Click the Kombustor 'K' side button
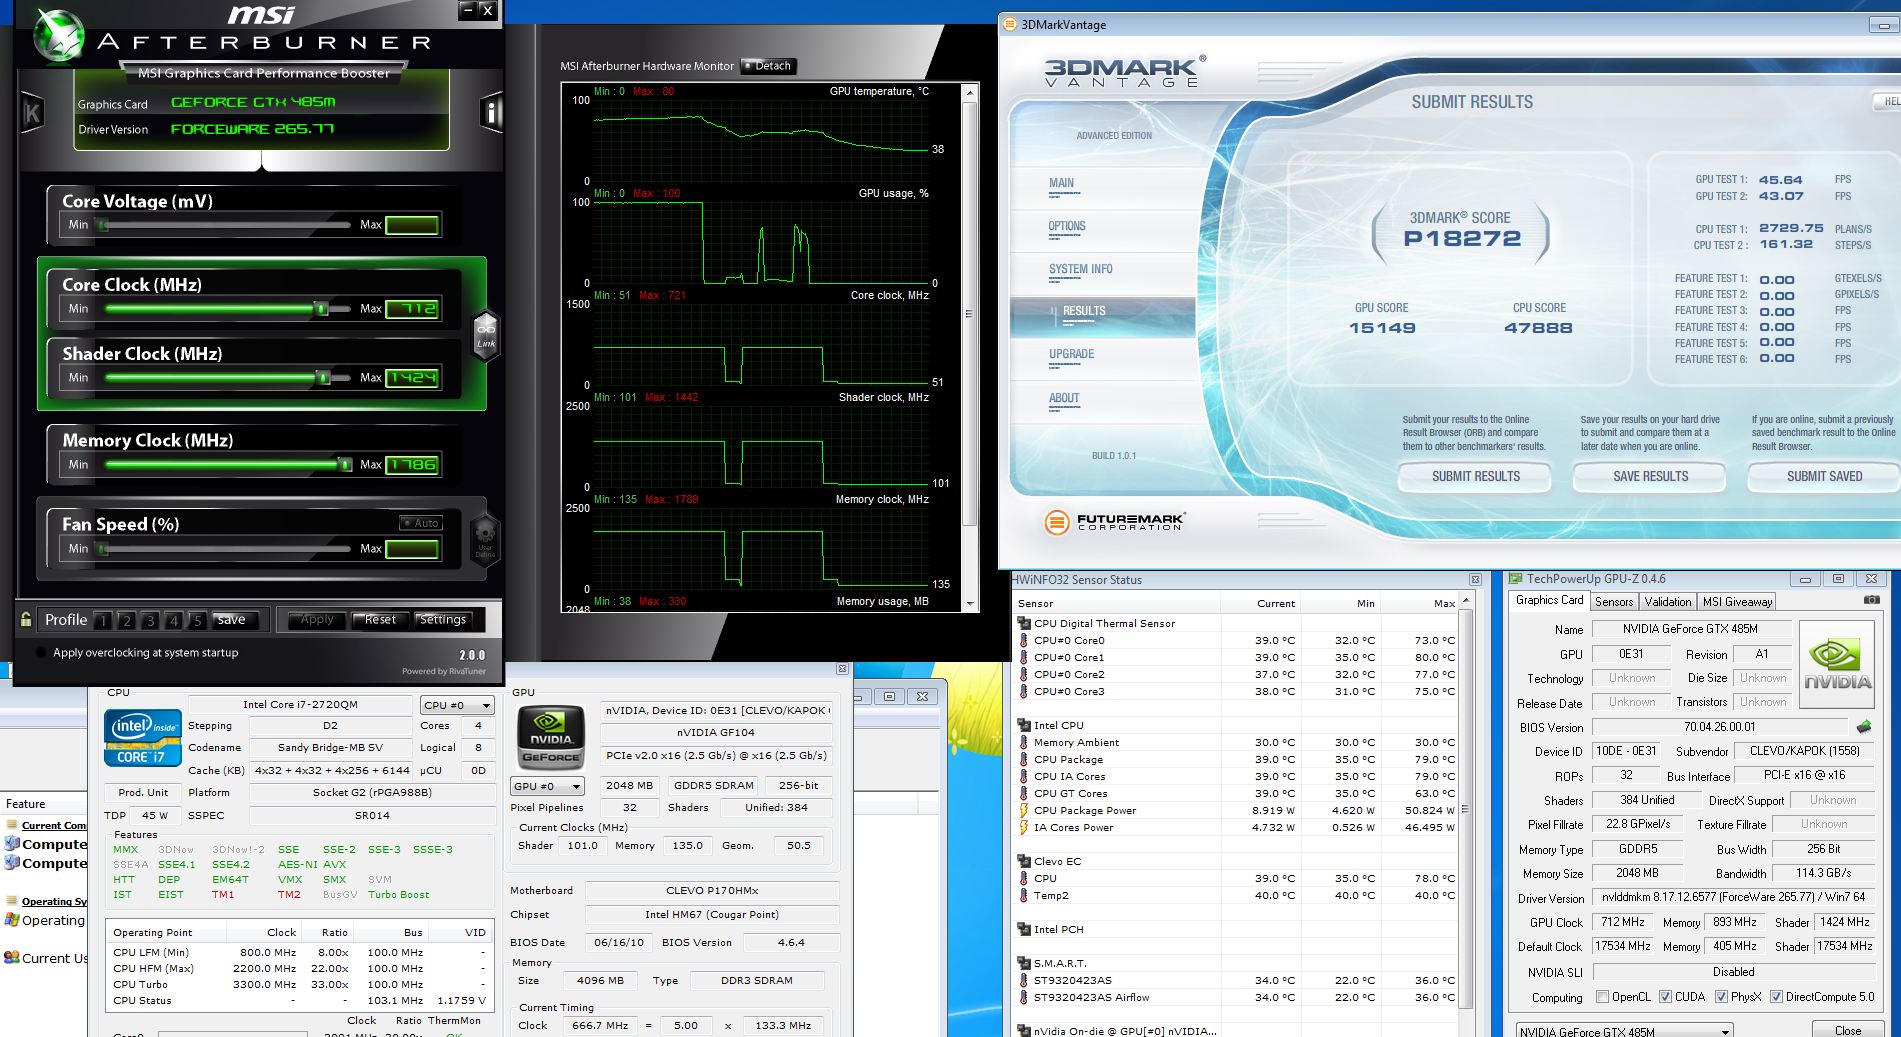 coord(31,113)
